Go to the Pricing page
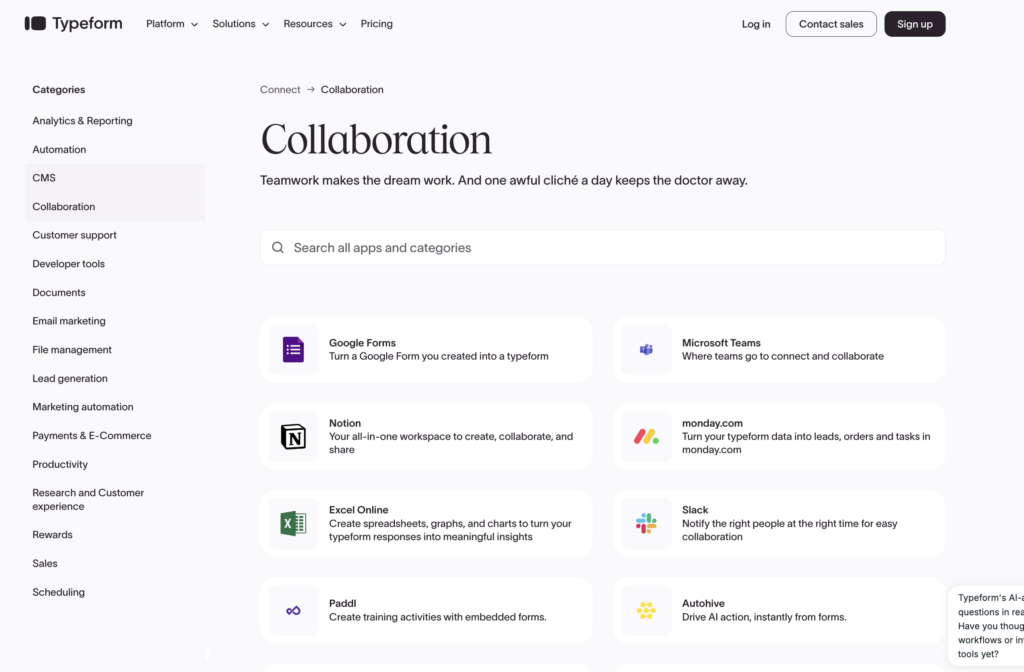 pyautogui.click(x=377, y=24)
